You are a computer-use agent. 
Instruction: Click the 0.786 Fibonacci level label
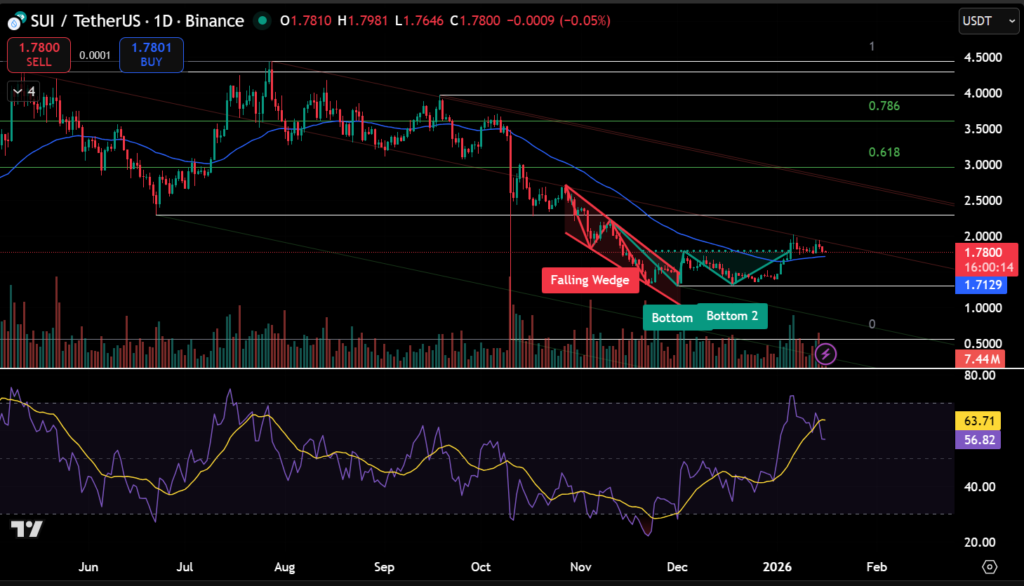pyautogui.click(x=884, y=105)
